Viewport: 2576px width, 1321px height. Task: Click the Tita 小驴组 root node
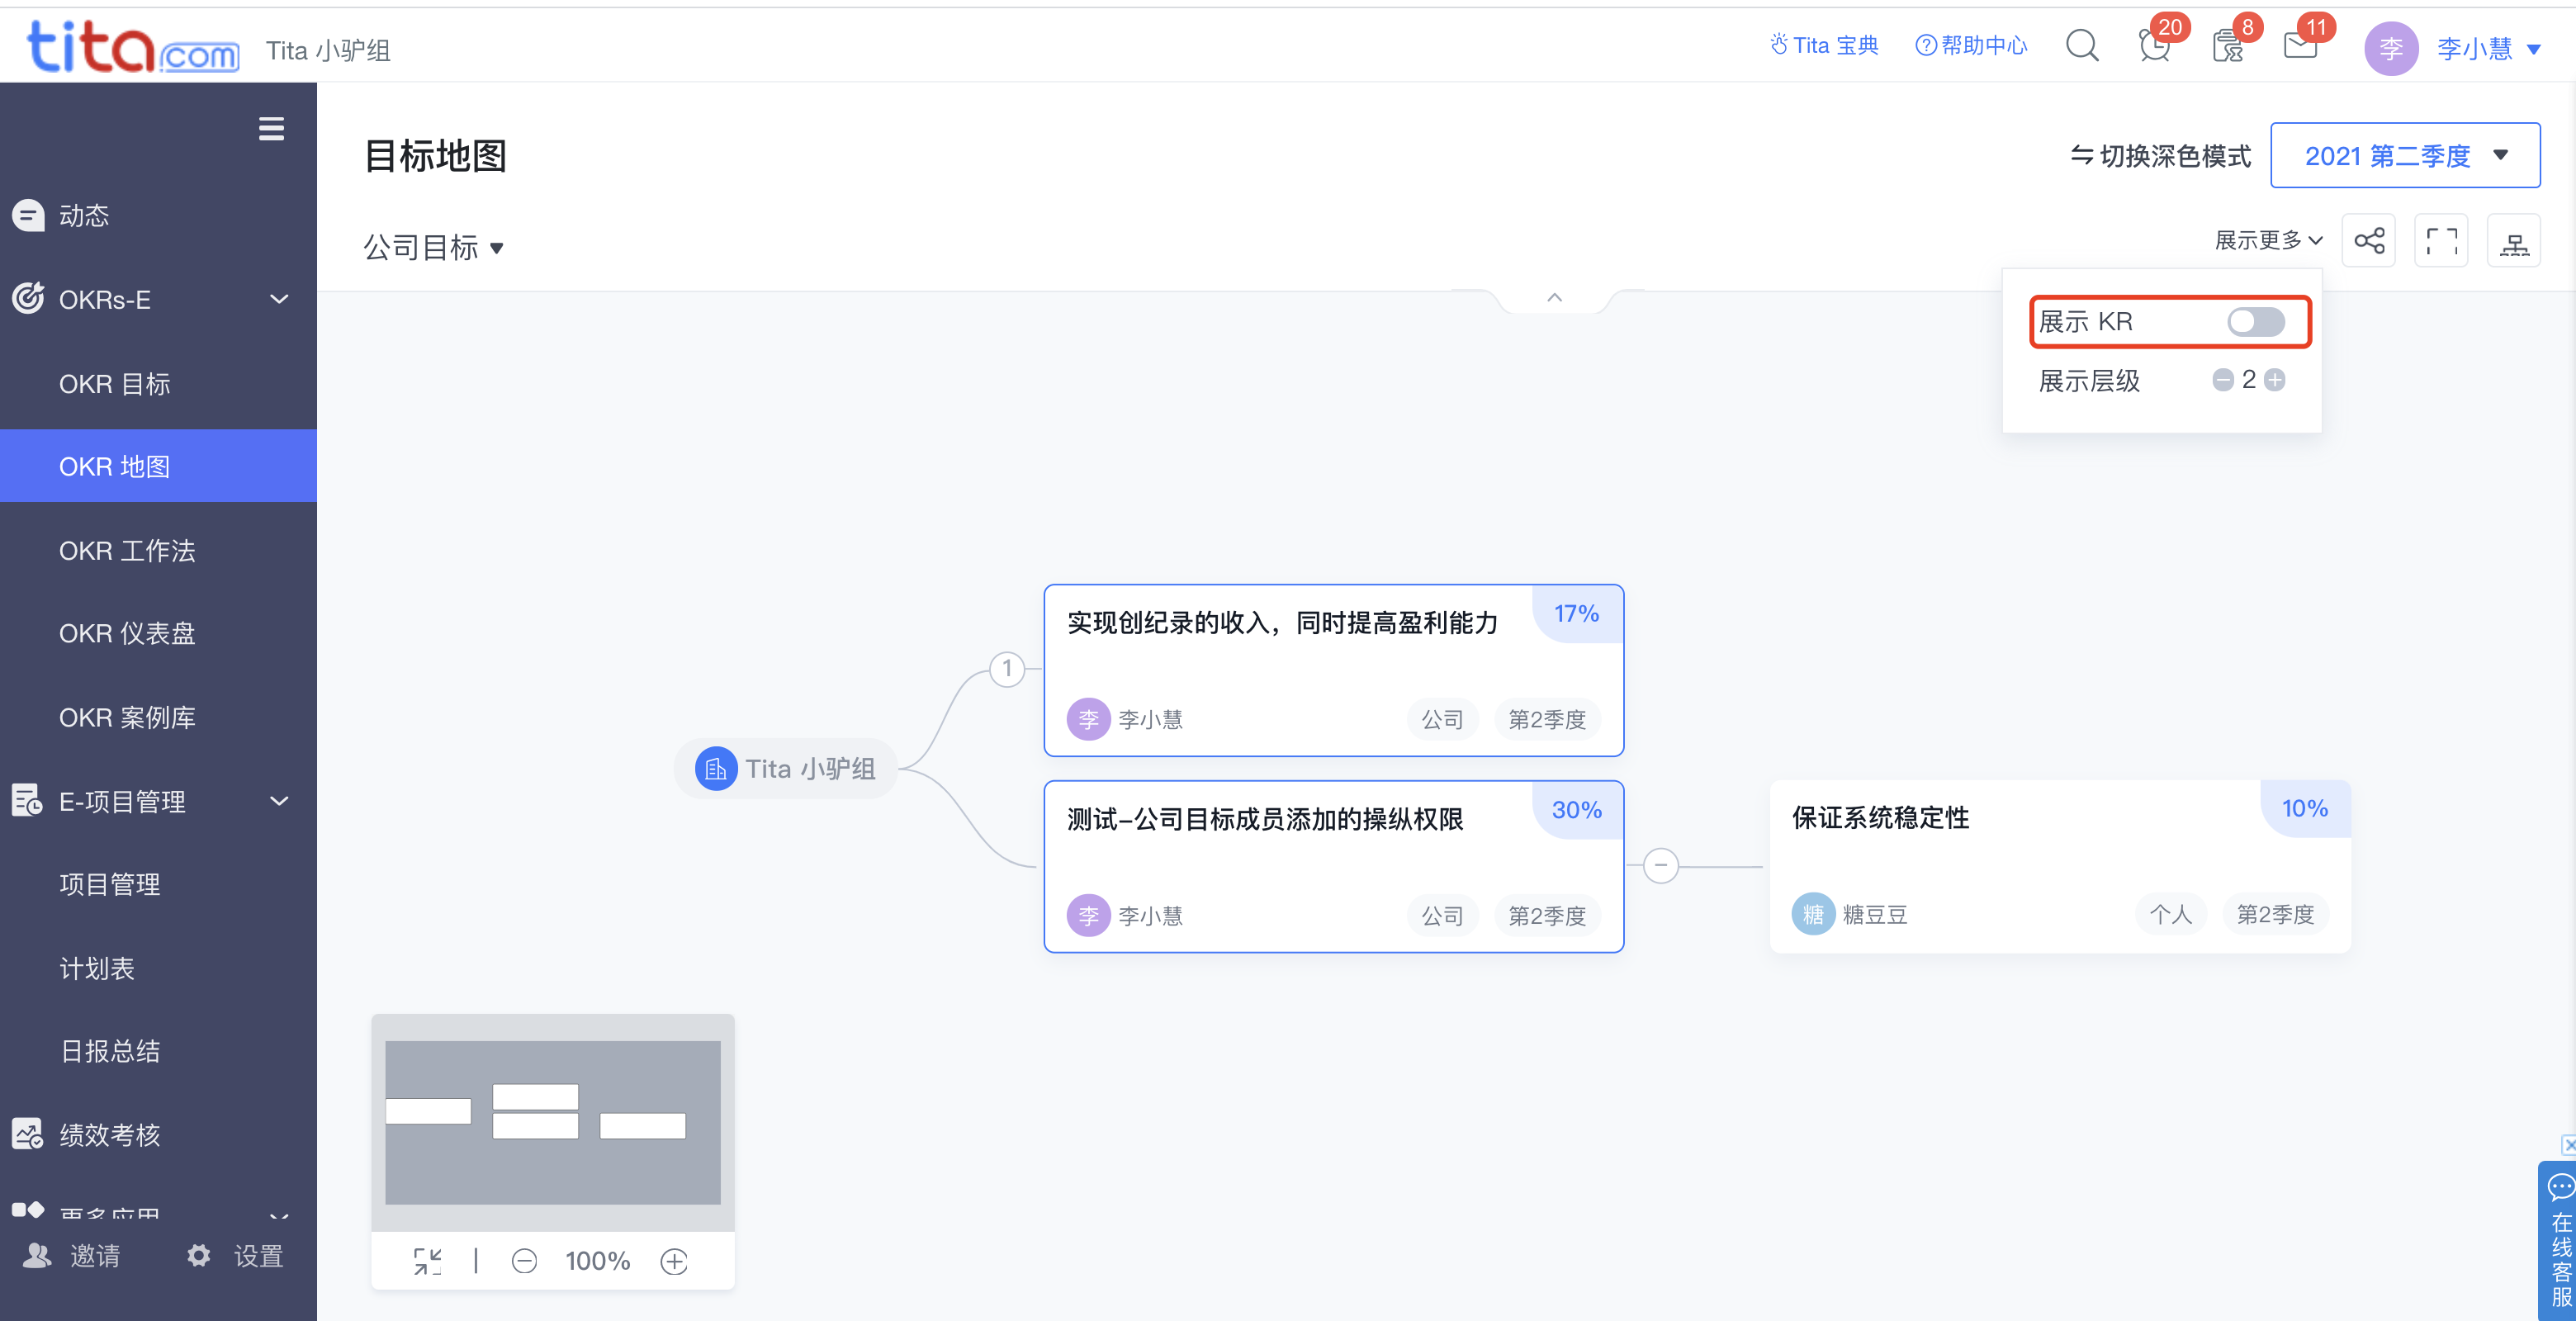click(785, 768)
